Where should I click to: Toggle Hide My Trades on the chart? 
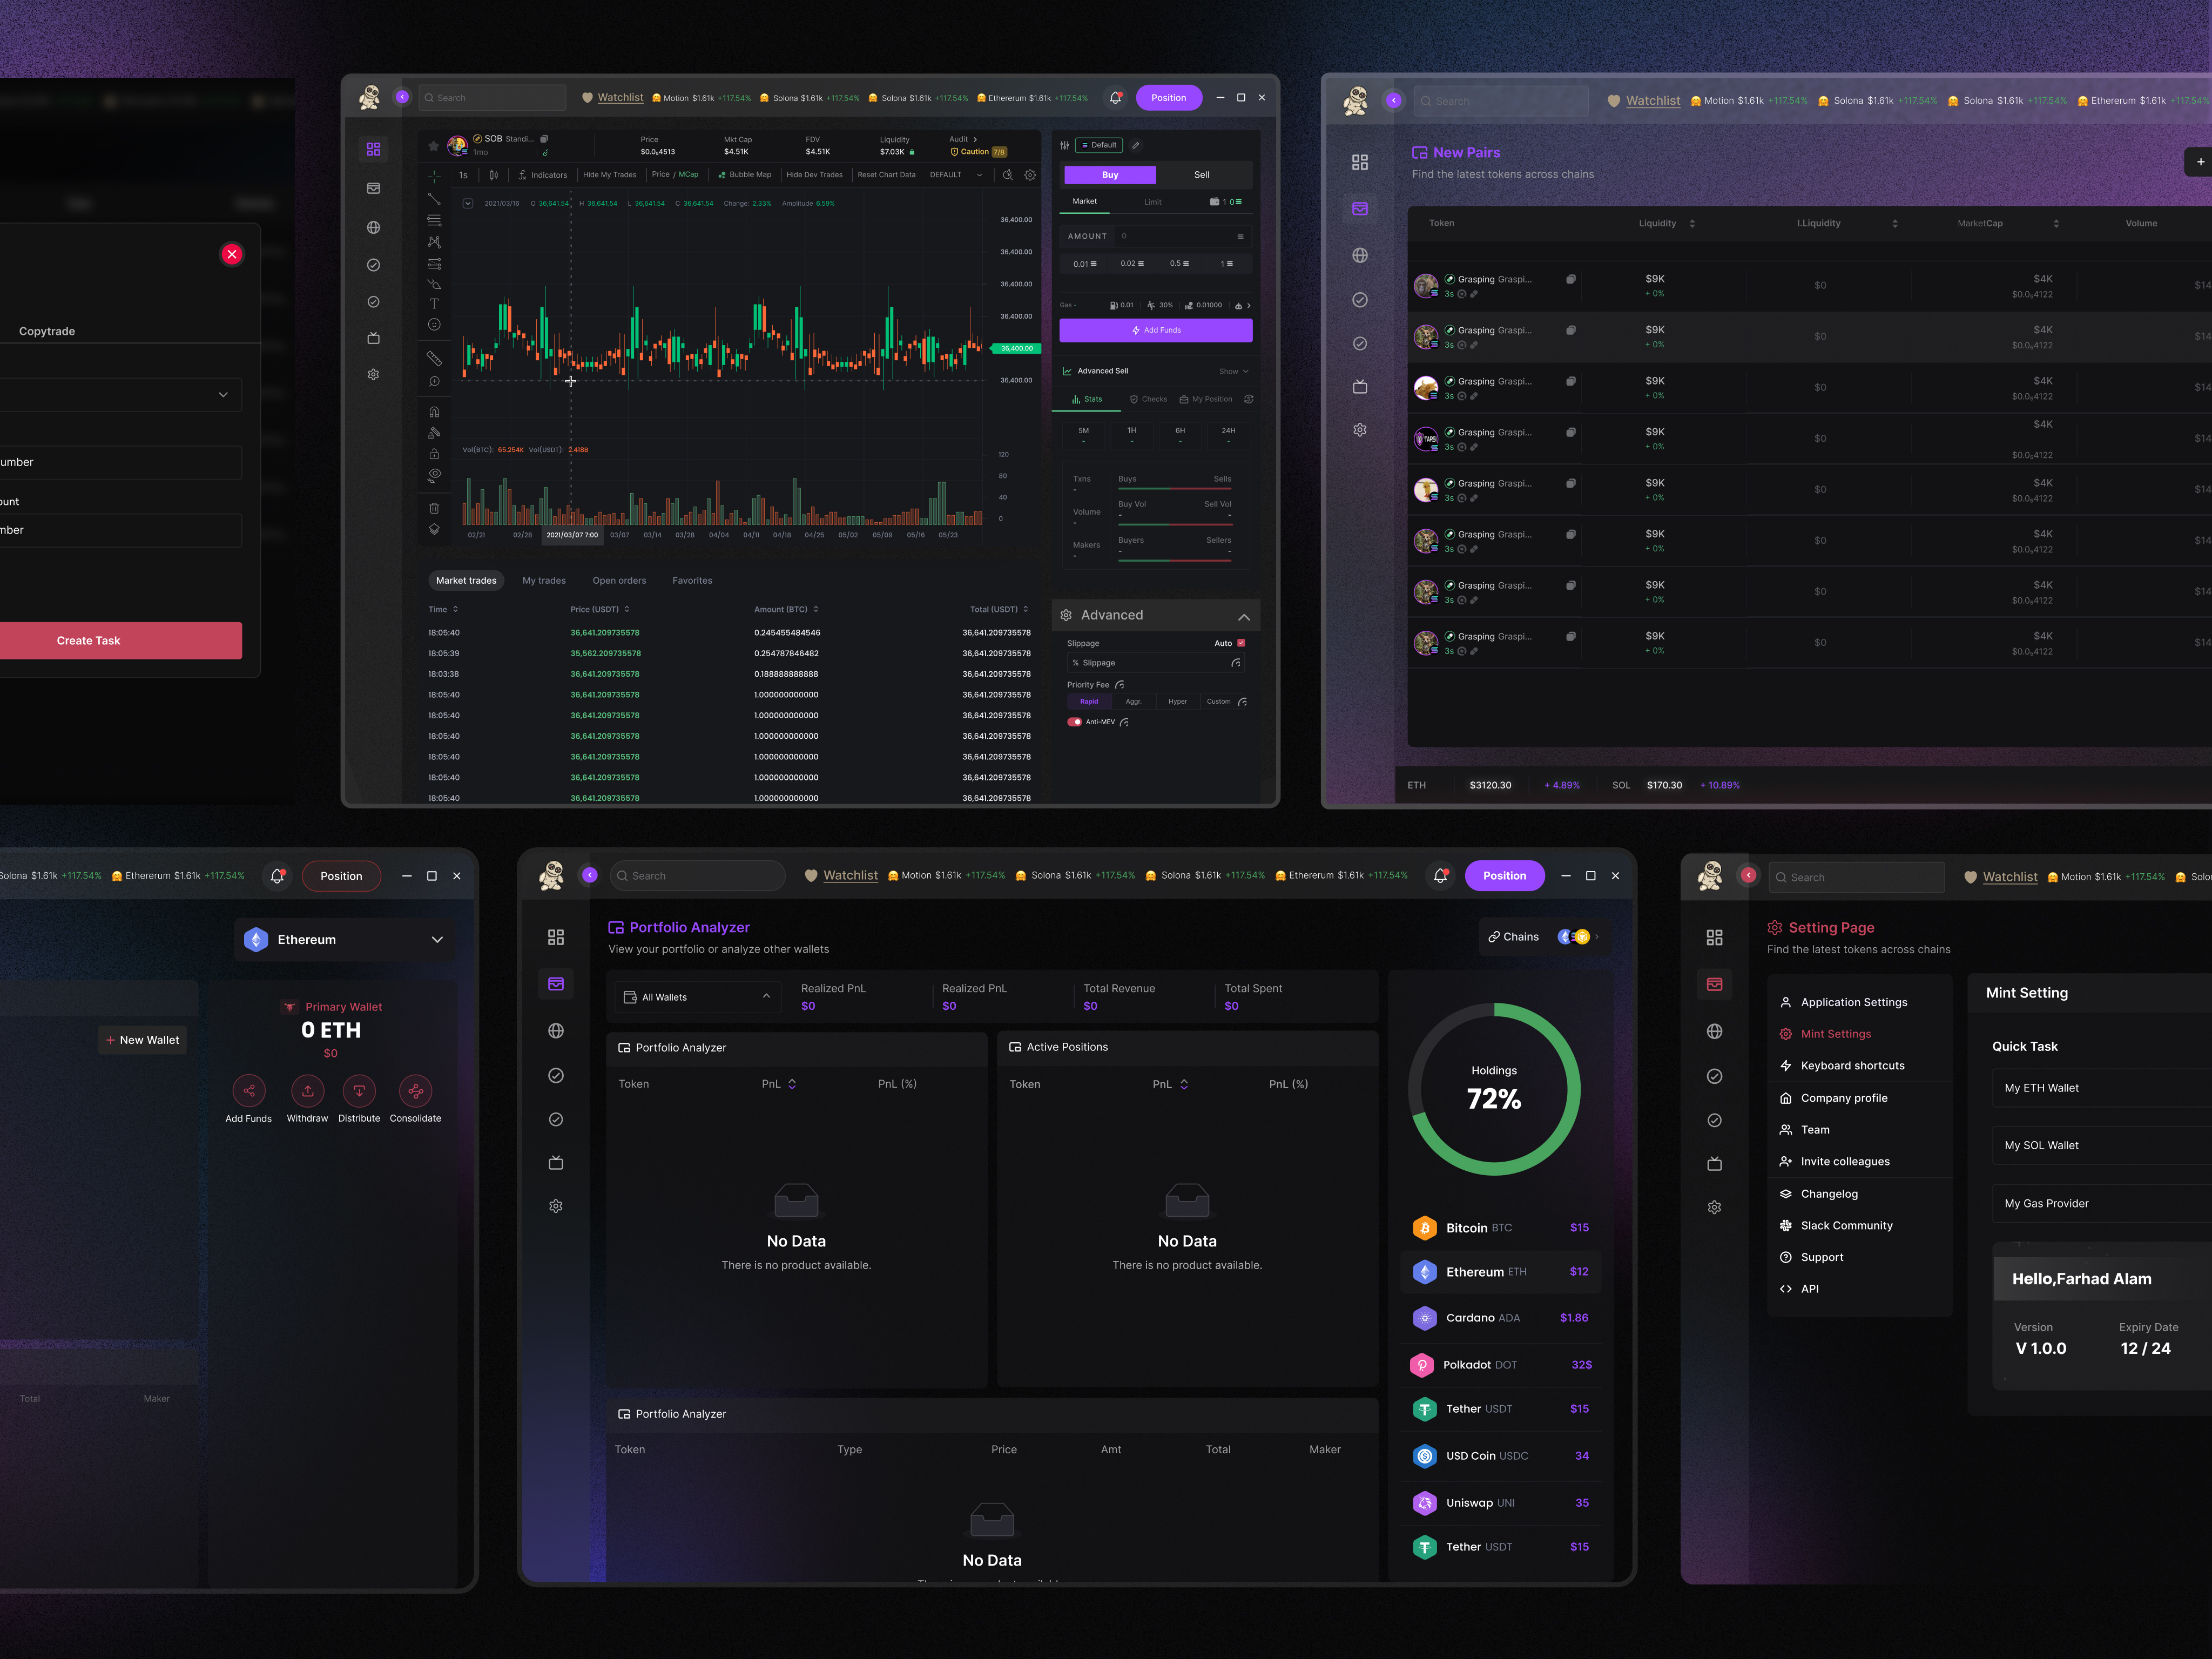point(610,174)
